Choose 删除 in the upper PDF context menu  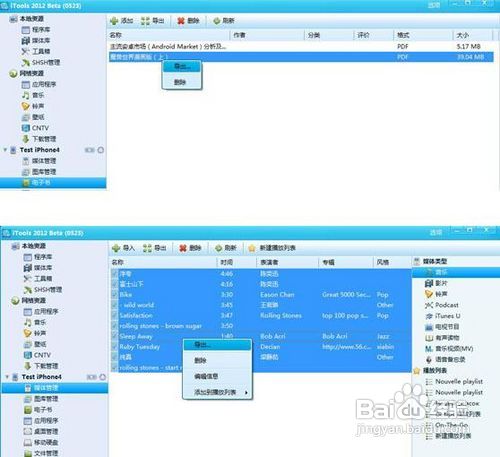(180, 82)
